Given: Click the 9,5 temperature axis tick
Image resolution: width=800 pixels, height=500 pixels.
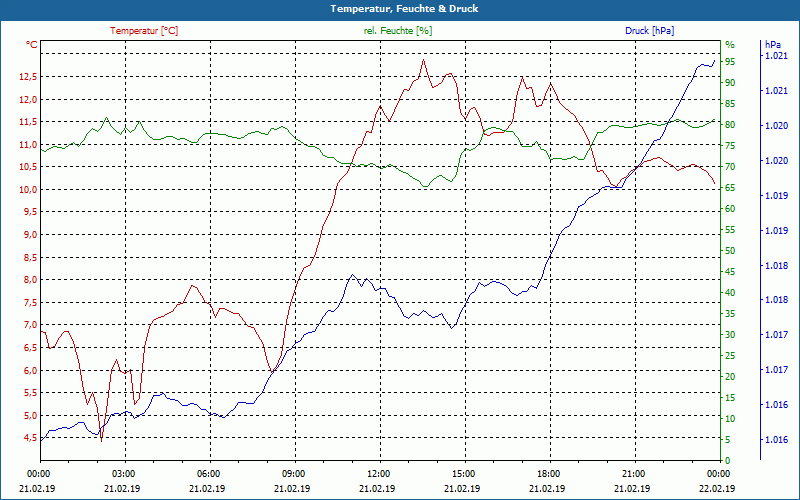Looking at the screenshot, I should pos(30,212).
